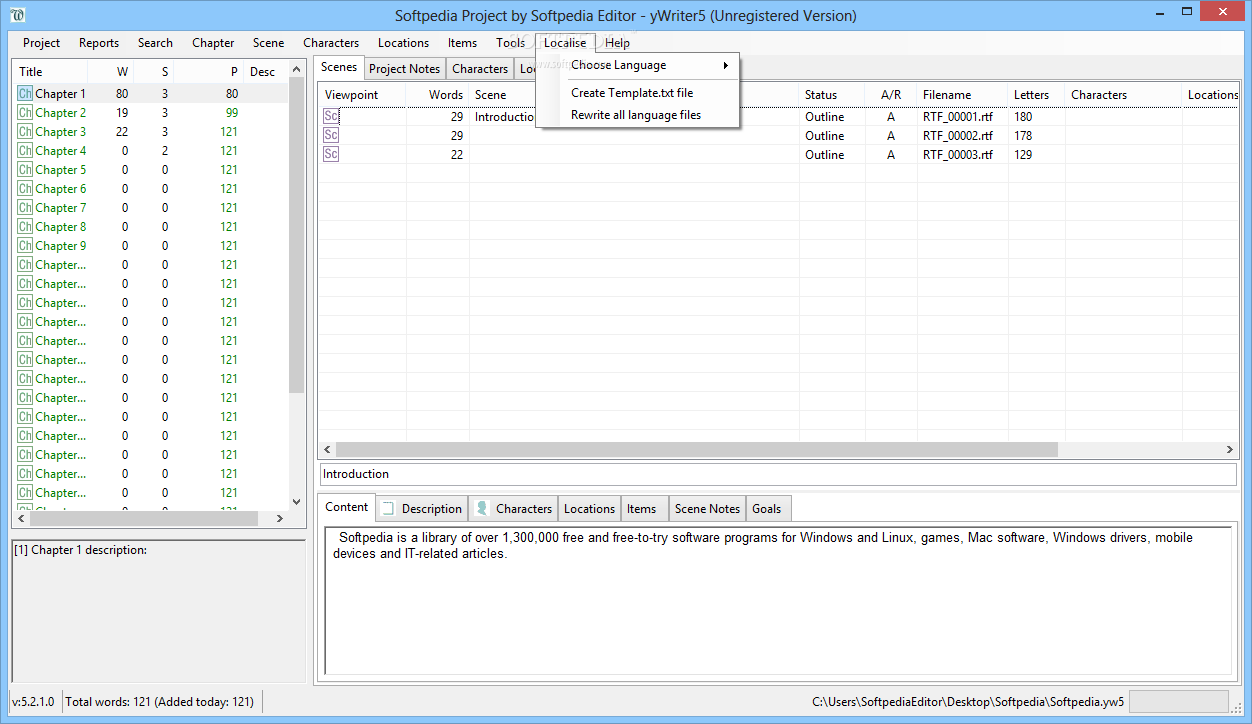1252x724 pixels.
Task: Close the Localise menu by clicking it
Action: point(565,43)
